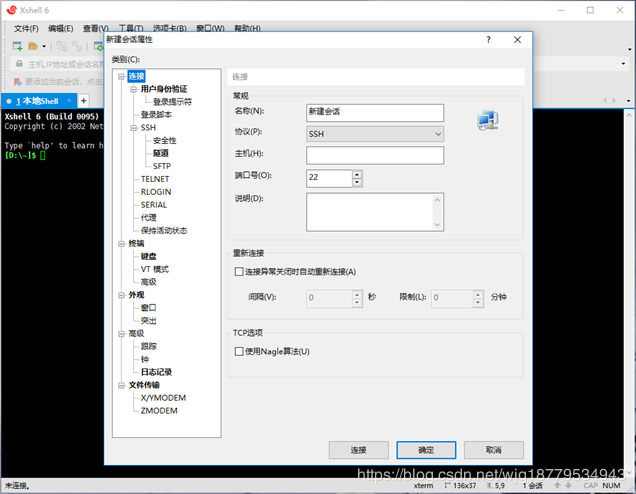Collapse the 文件传输 tree node
This screenshot has height=494, width=636.
click(121, 385)
